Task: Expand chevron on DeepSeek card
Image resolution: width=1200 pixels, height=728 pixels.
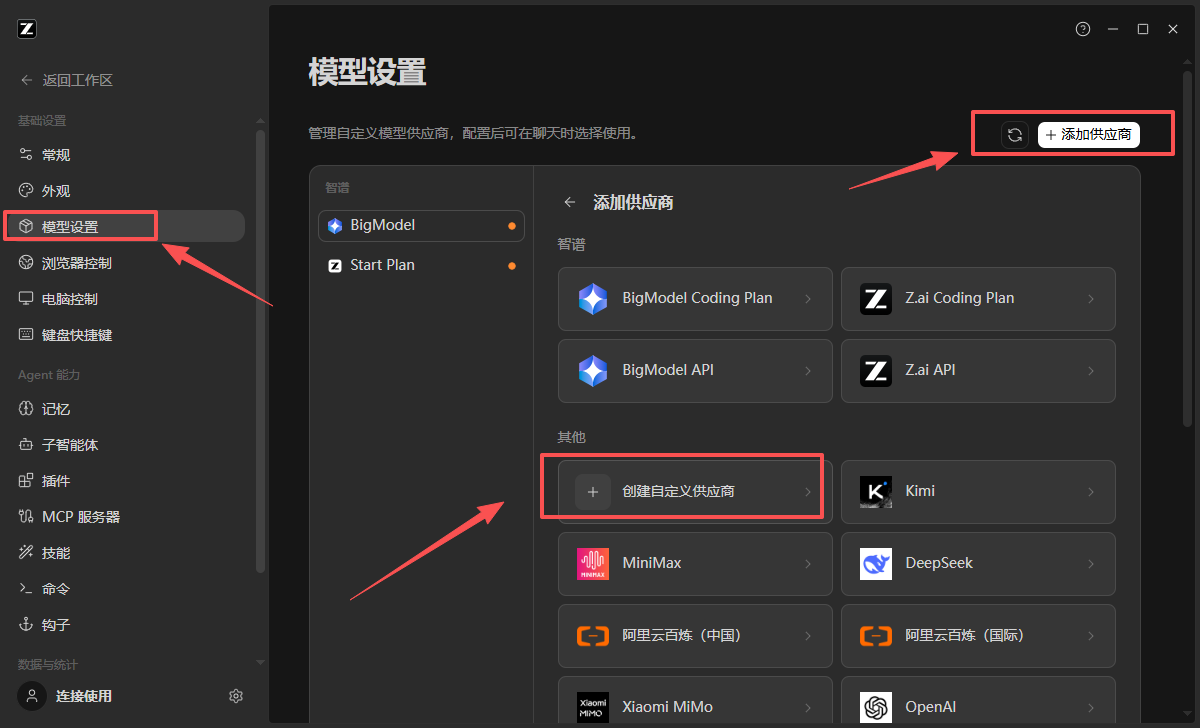Action: [1091, 564]
